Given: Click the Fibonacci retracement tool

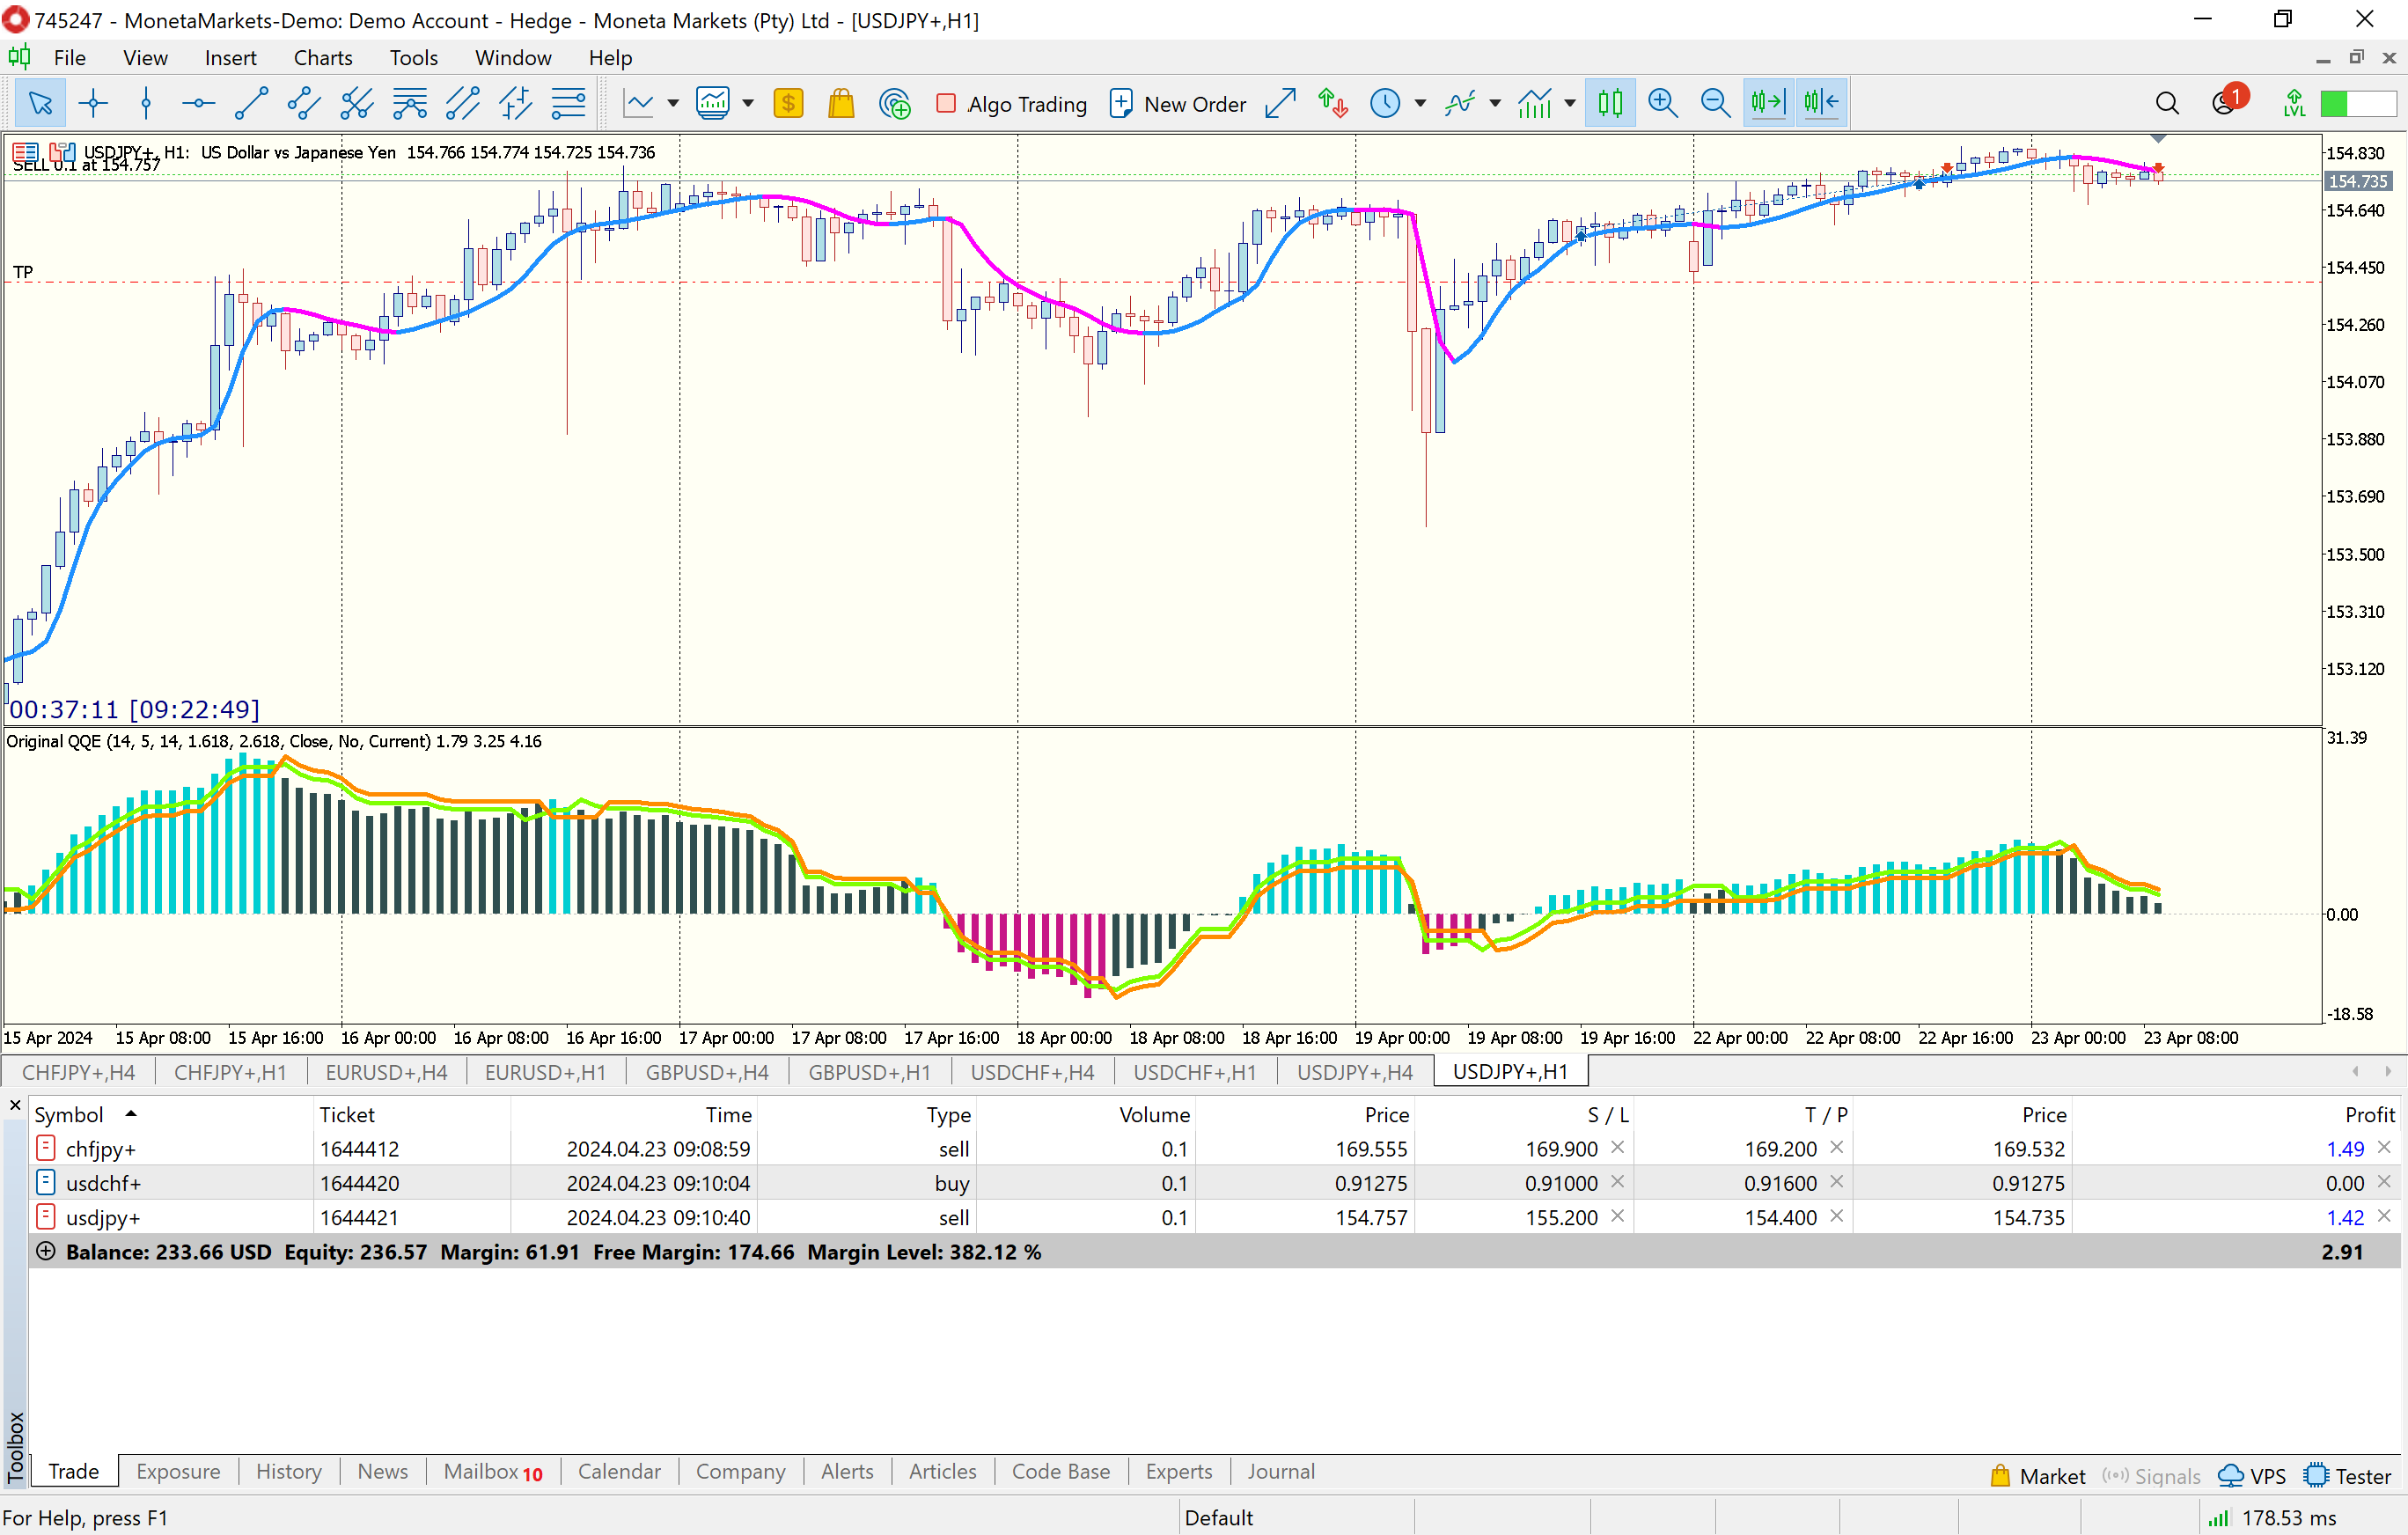Looking at the screenshot, I should pyautogui.click(x=568, y=103).
